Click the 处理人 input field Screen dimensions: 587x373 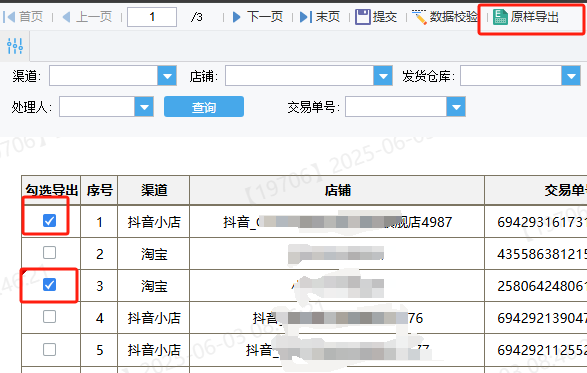point(97,107)
